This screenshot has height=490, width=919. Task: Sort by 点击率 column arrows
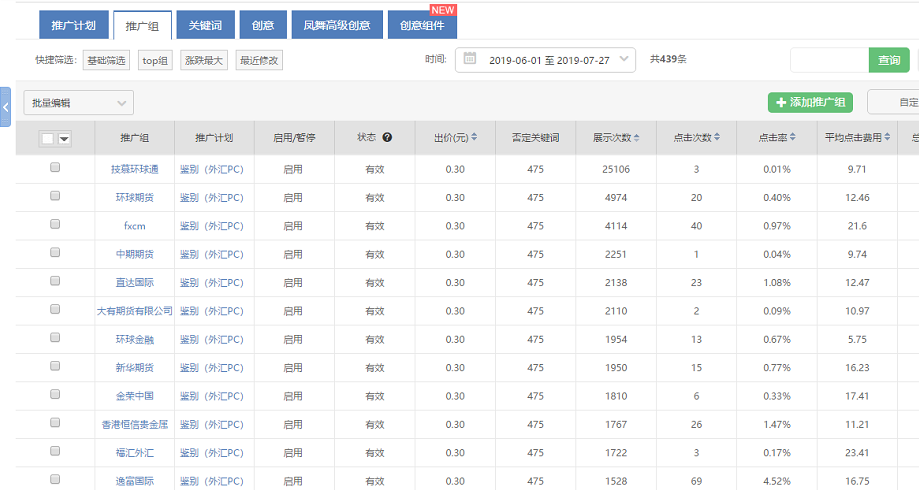point(792,137)
